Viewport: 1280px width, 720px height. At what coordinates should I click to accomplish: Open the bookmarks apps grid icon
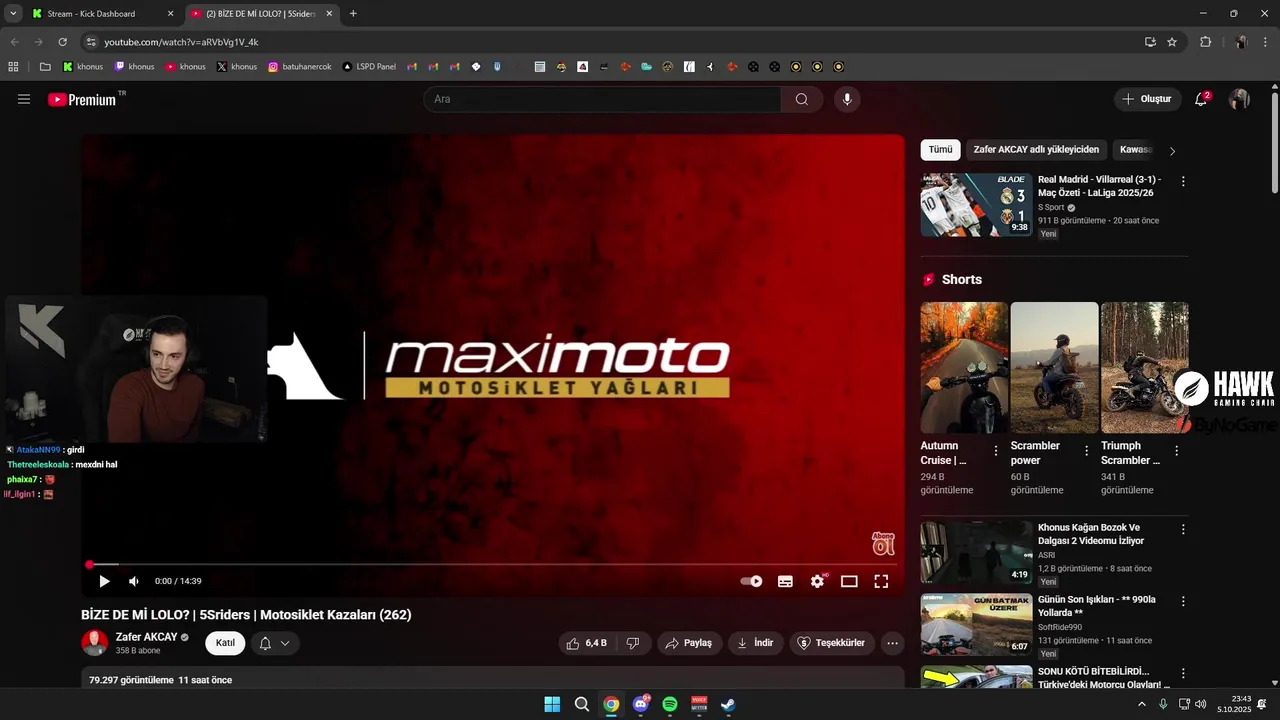pyautogui.click(x=13, y=67)
